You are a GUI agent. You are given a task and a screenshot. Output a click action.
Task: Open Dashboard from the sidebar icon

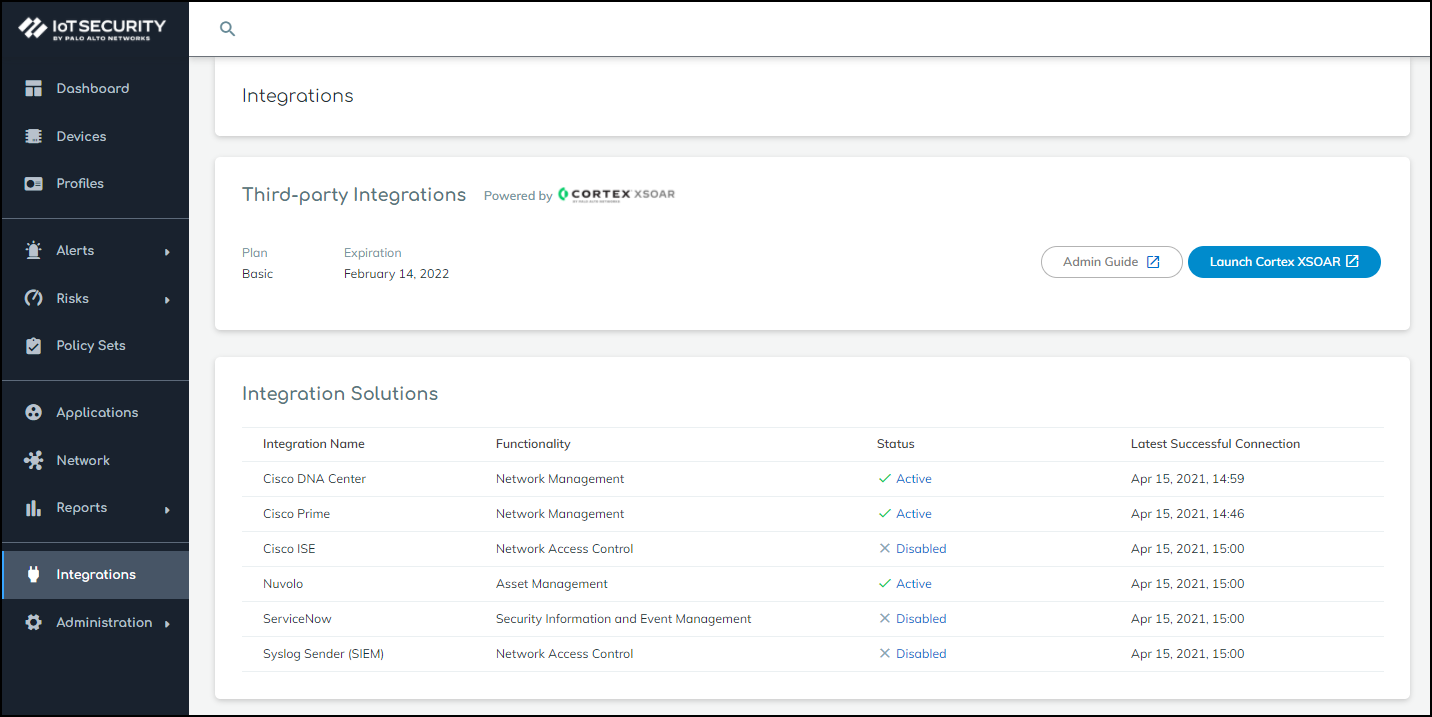click(34, 89)
